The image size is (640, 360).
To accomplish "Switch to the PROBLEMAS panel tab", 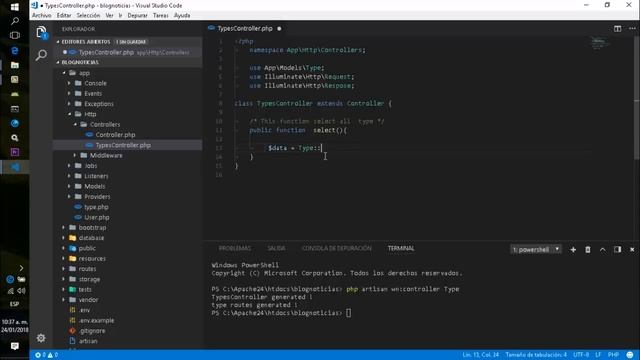I will [235, 248].
